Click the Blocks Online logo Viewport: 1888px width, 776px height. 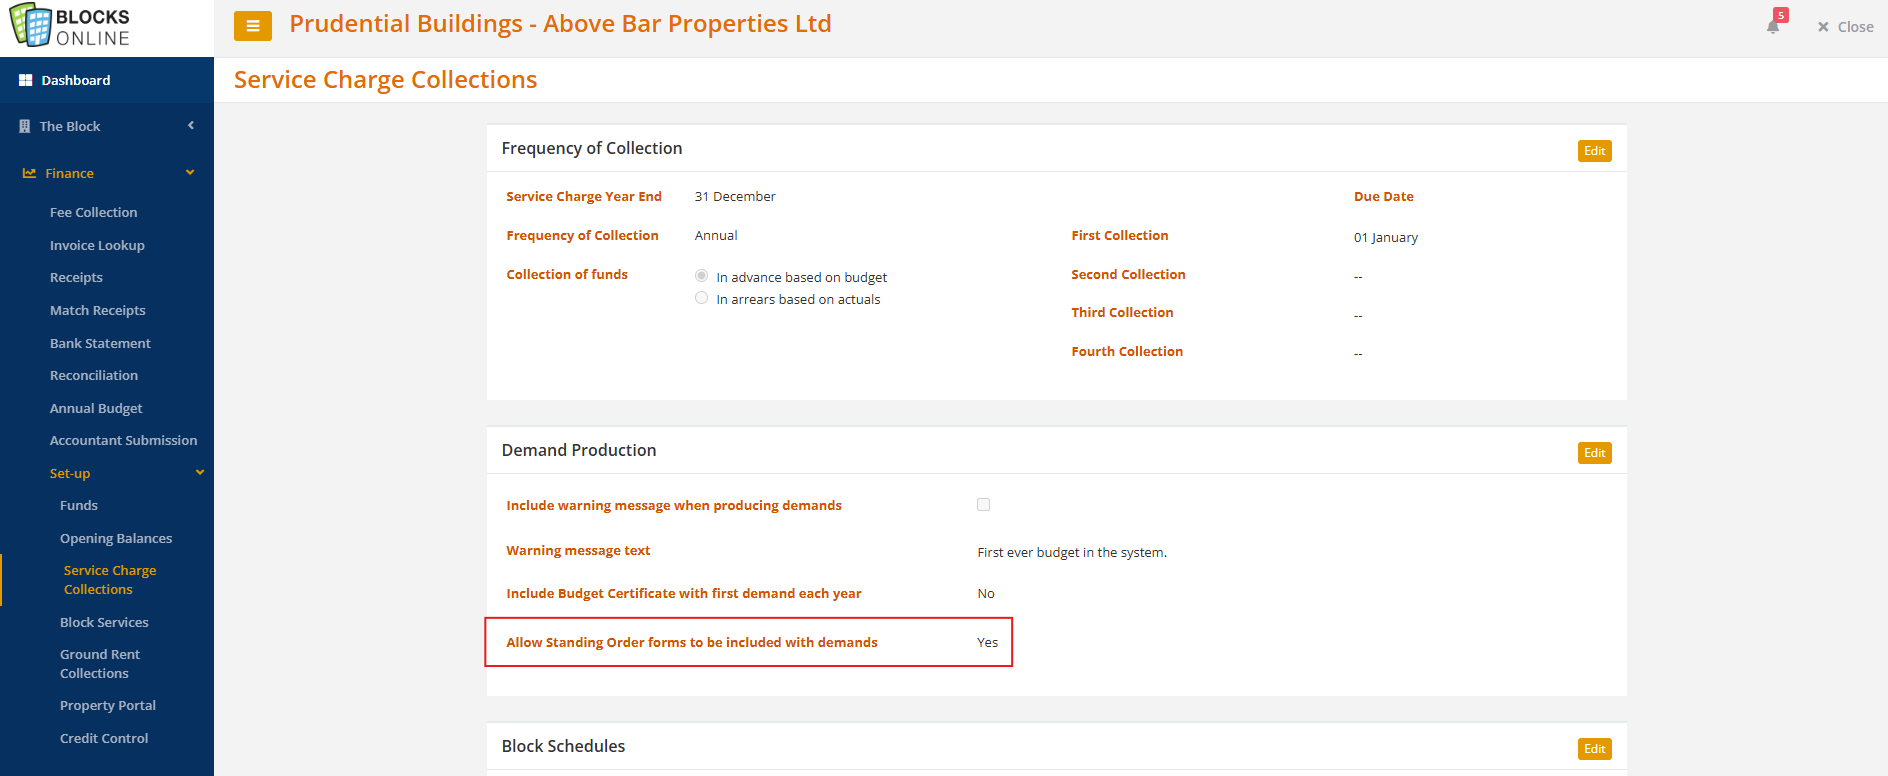tap(70, 26)
